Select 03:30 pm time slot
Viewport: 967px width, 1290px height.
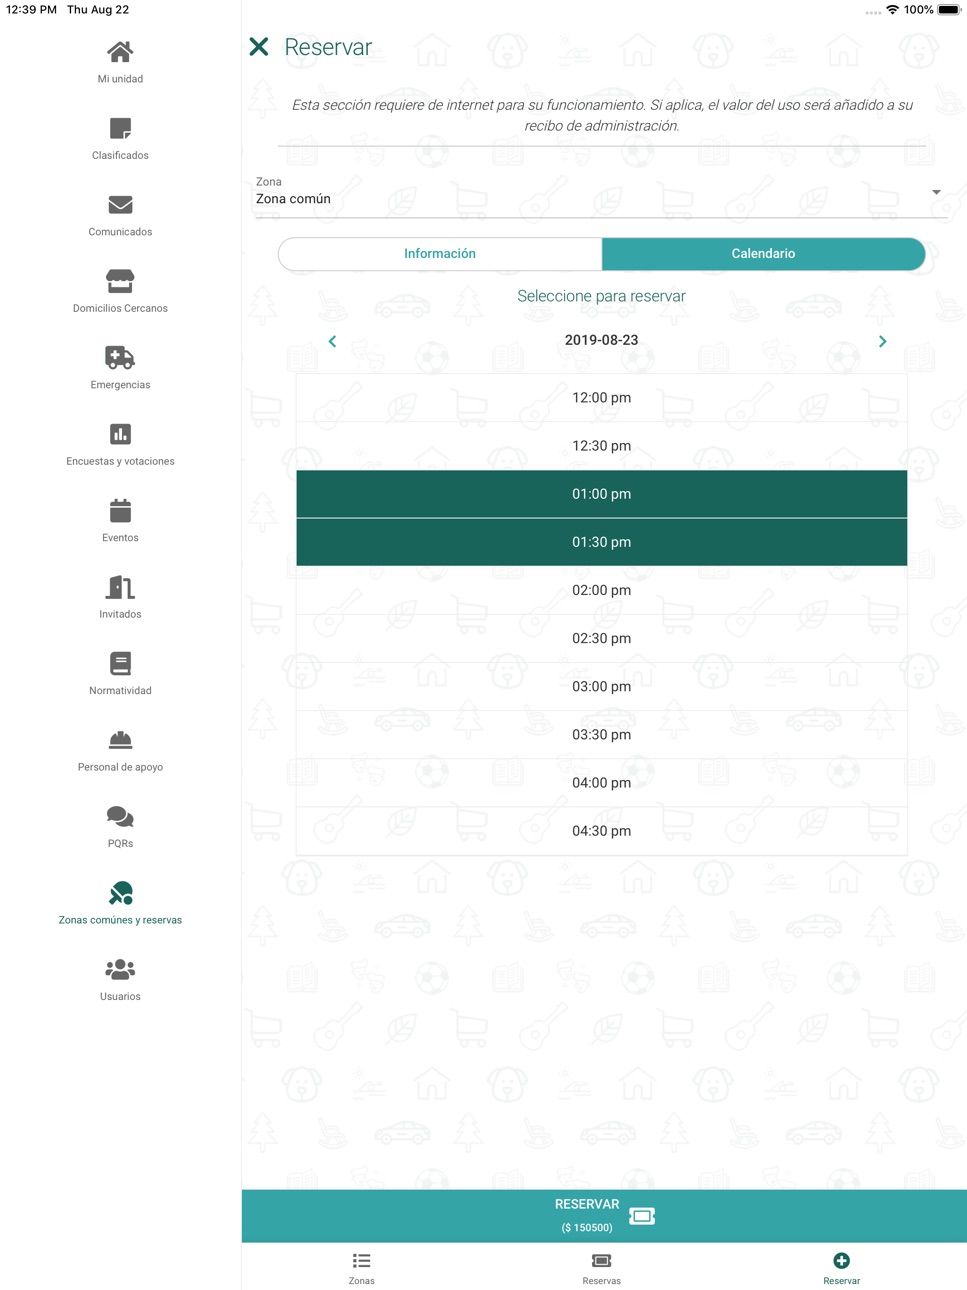(601, 734)
